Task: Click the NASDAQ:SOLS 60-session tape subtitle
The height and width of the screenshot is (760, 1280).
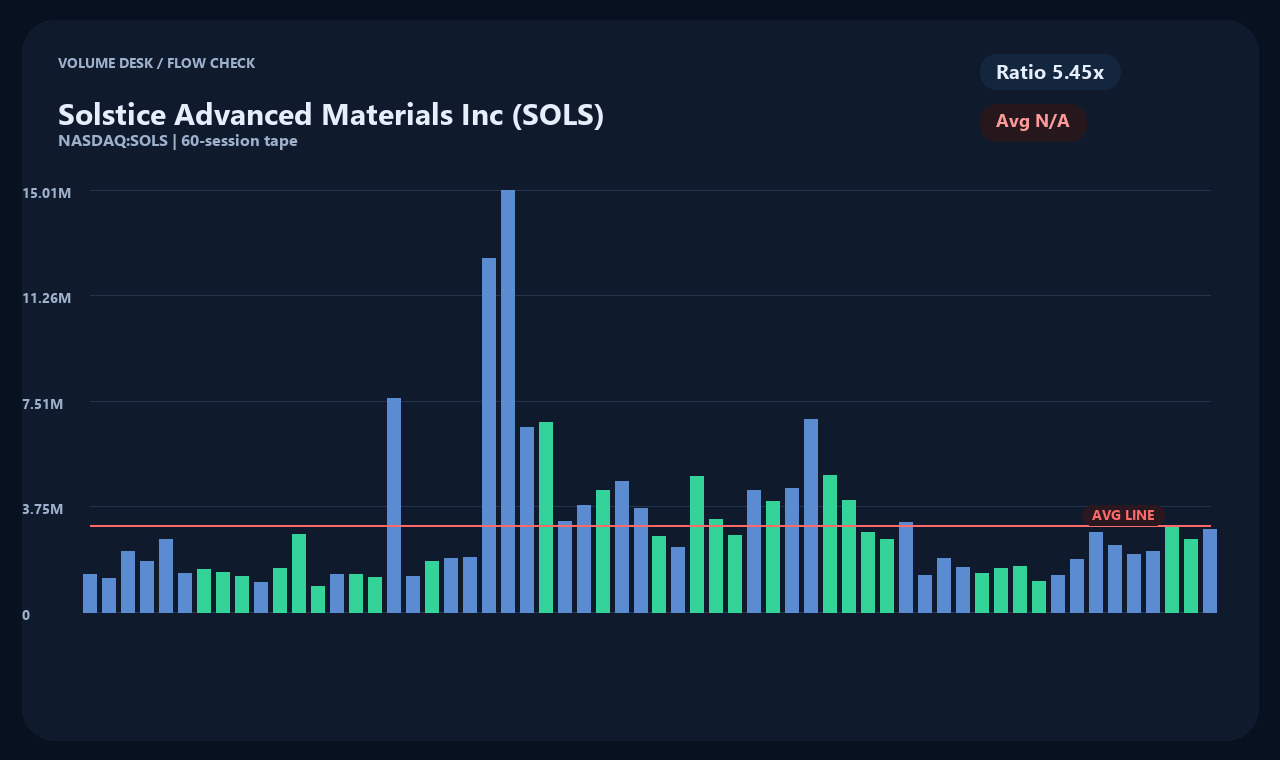Action: (178, 141)
